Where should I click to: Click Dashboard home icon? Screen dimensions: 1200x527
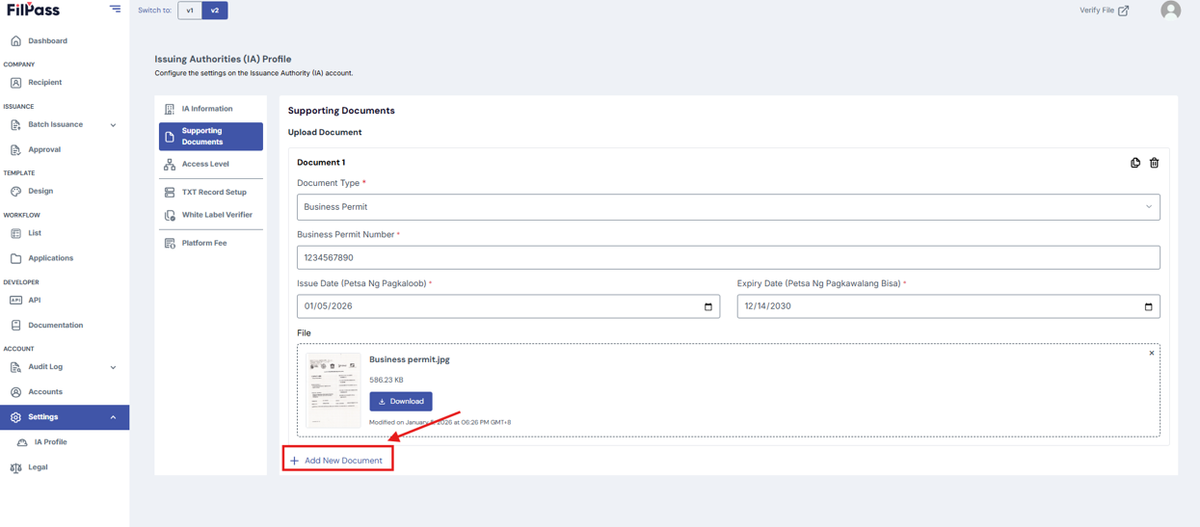pyautogui.click(x=16, y=41)
